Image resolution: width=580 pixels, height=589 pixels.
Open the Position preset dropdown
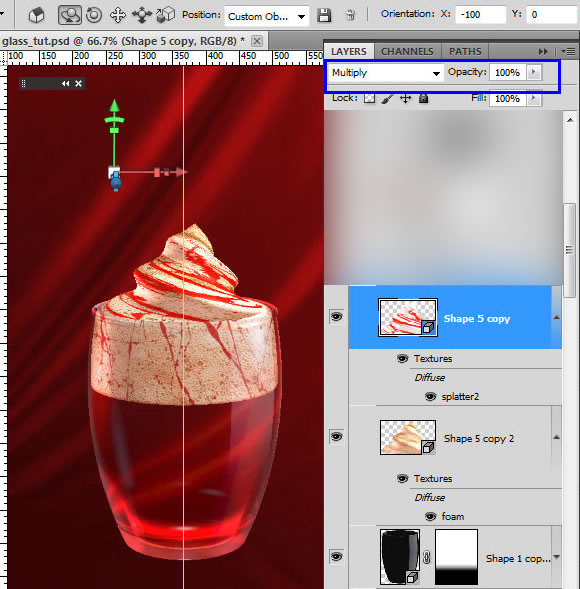tap(266, 16)
